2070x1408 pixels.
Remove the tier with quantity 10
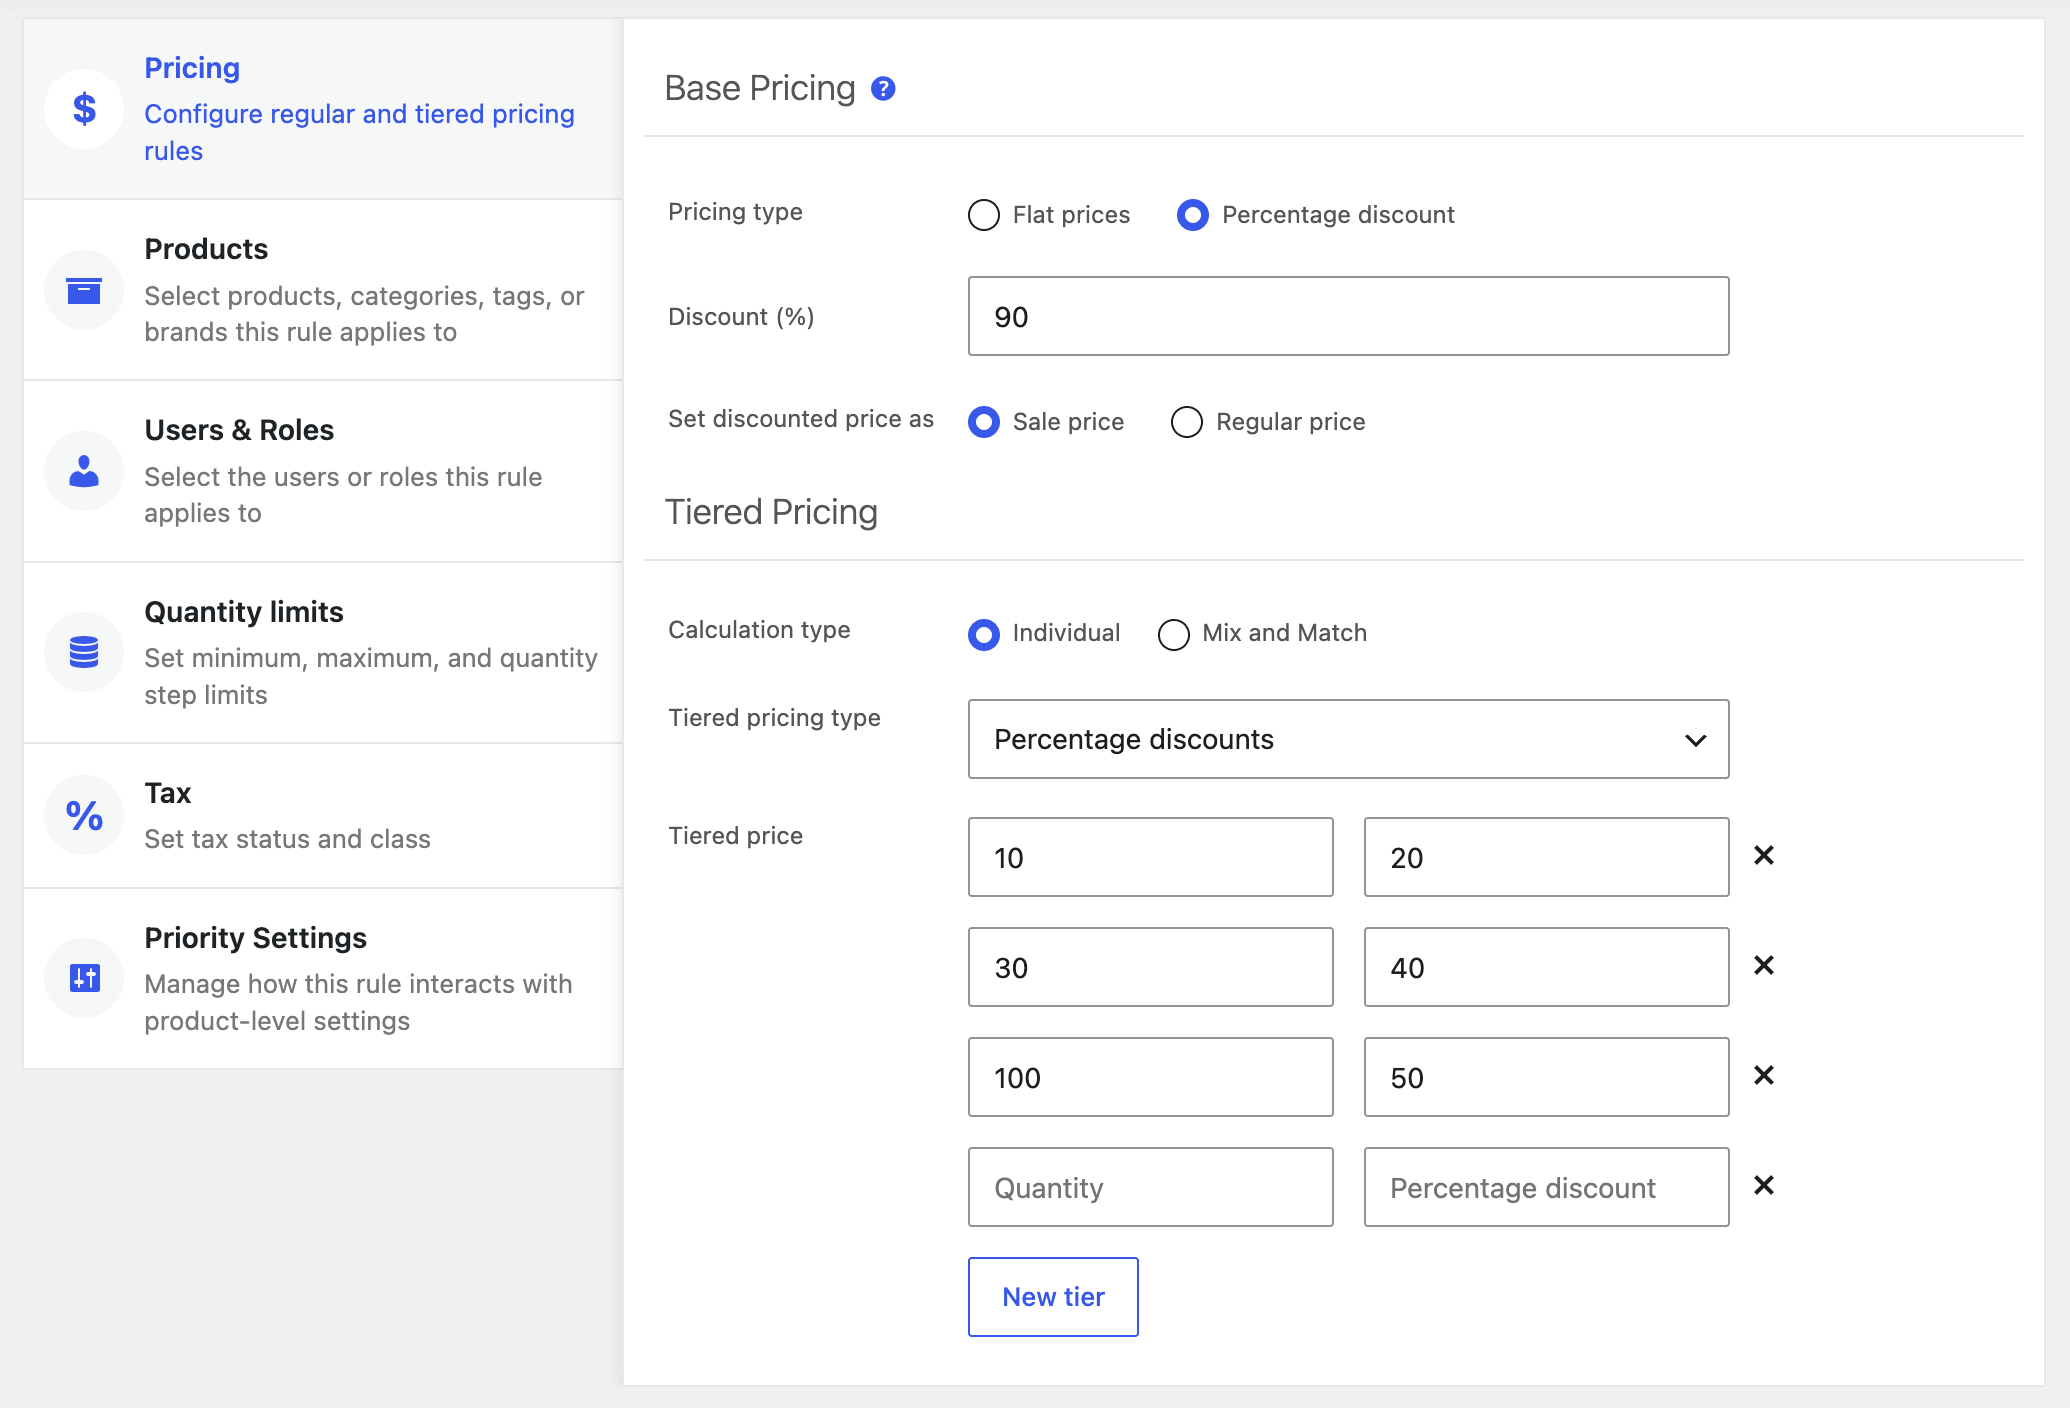click(x=1764, y=855)
